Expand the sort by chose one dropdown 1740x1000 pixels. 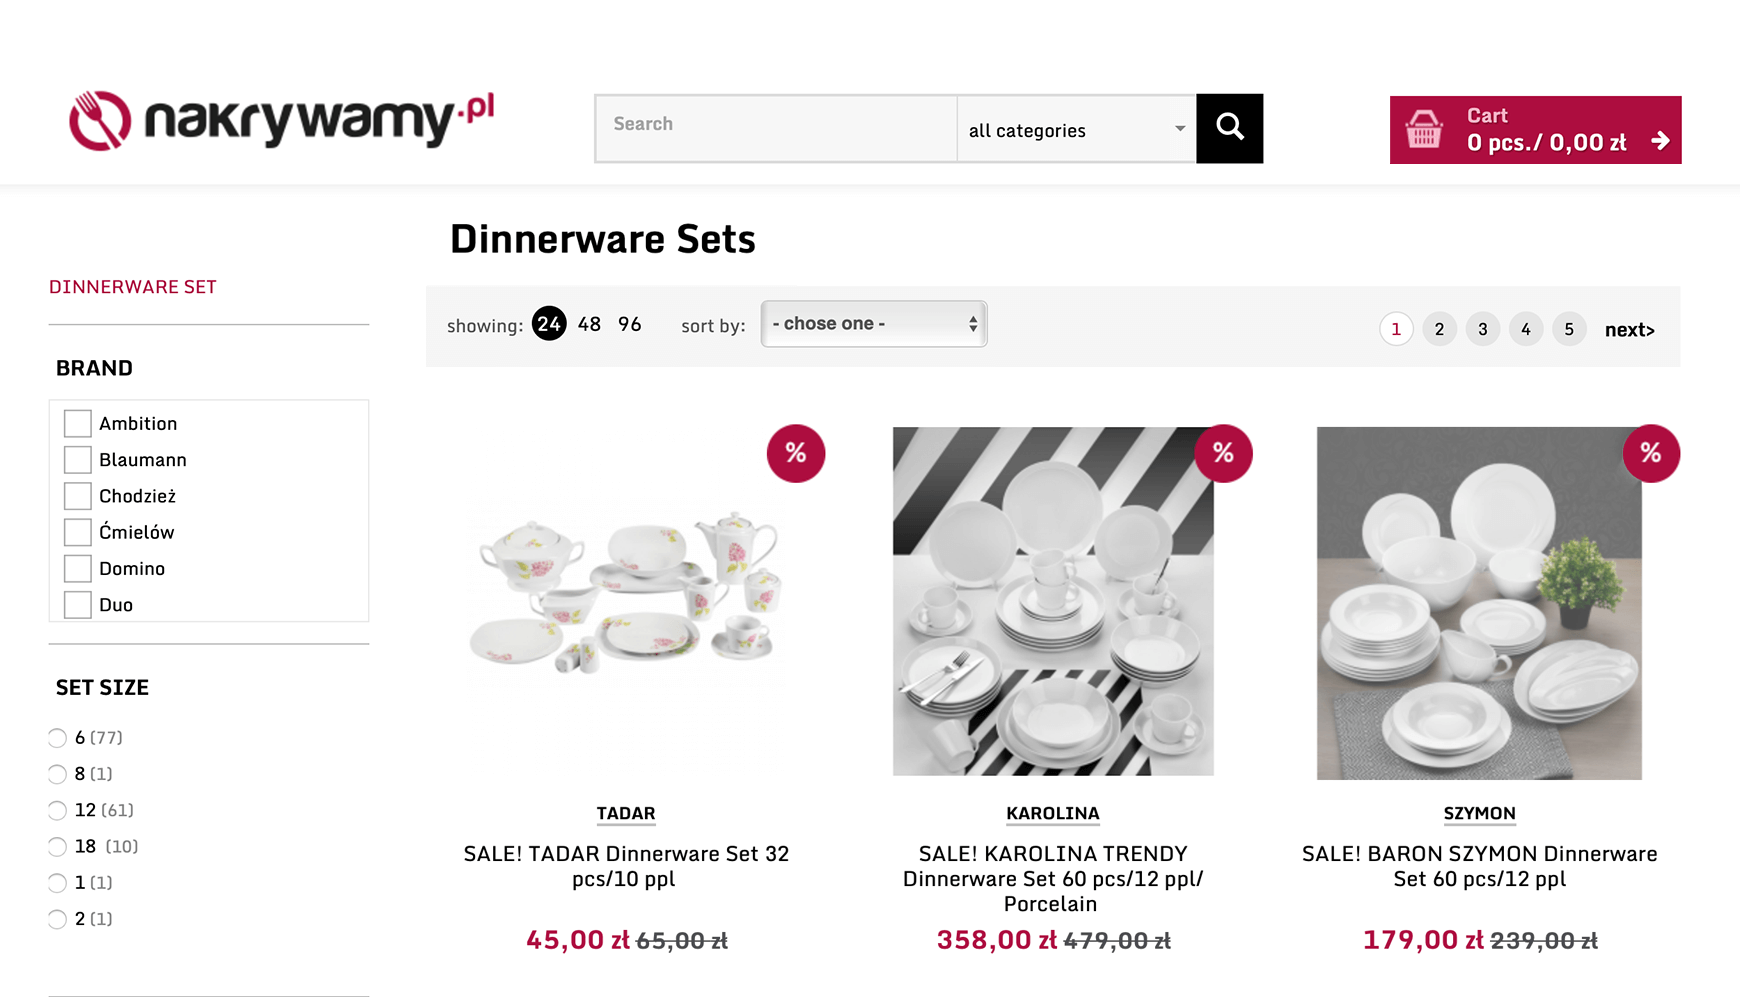(x=874, y=324)
